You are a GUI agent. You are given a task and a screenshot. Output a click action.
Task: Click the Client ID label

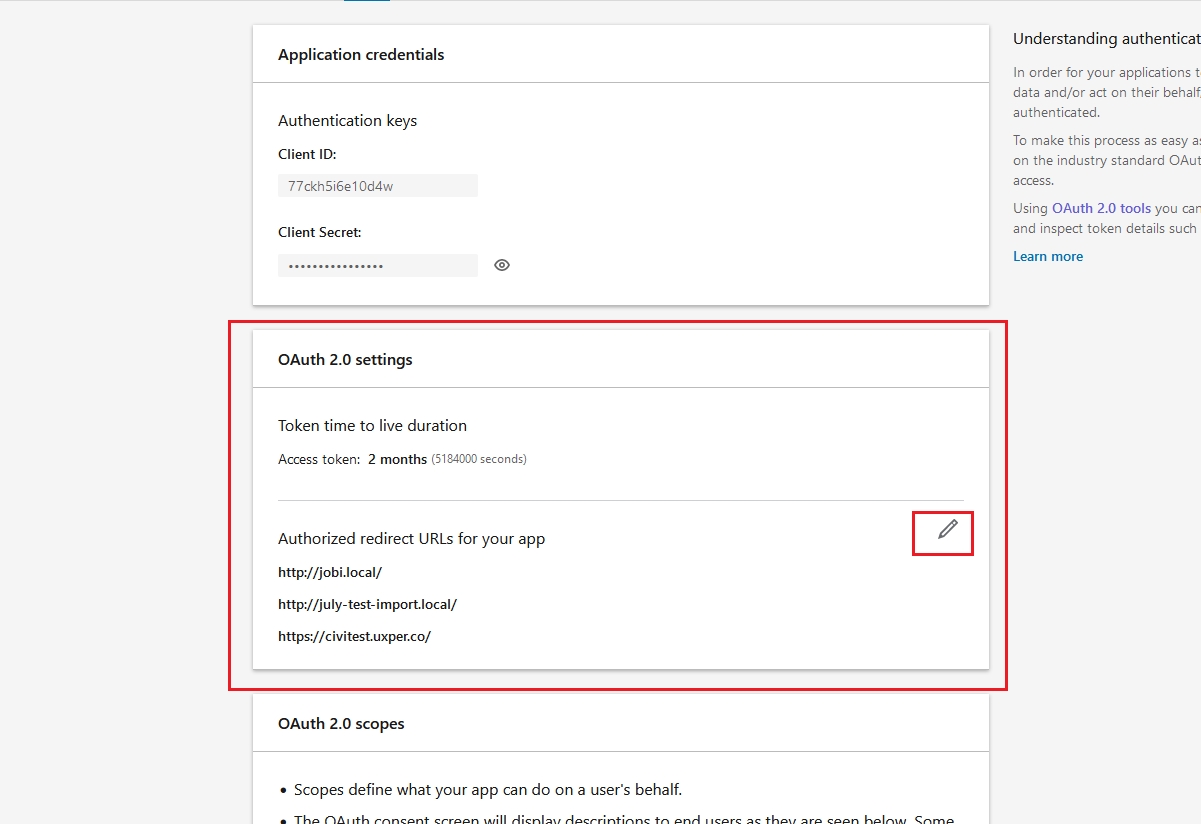[307, 154]
